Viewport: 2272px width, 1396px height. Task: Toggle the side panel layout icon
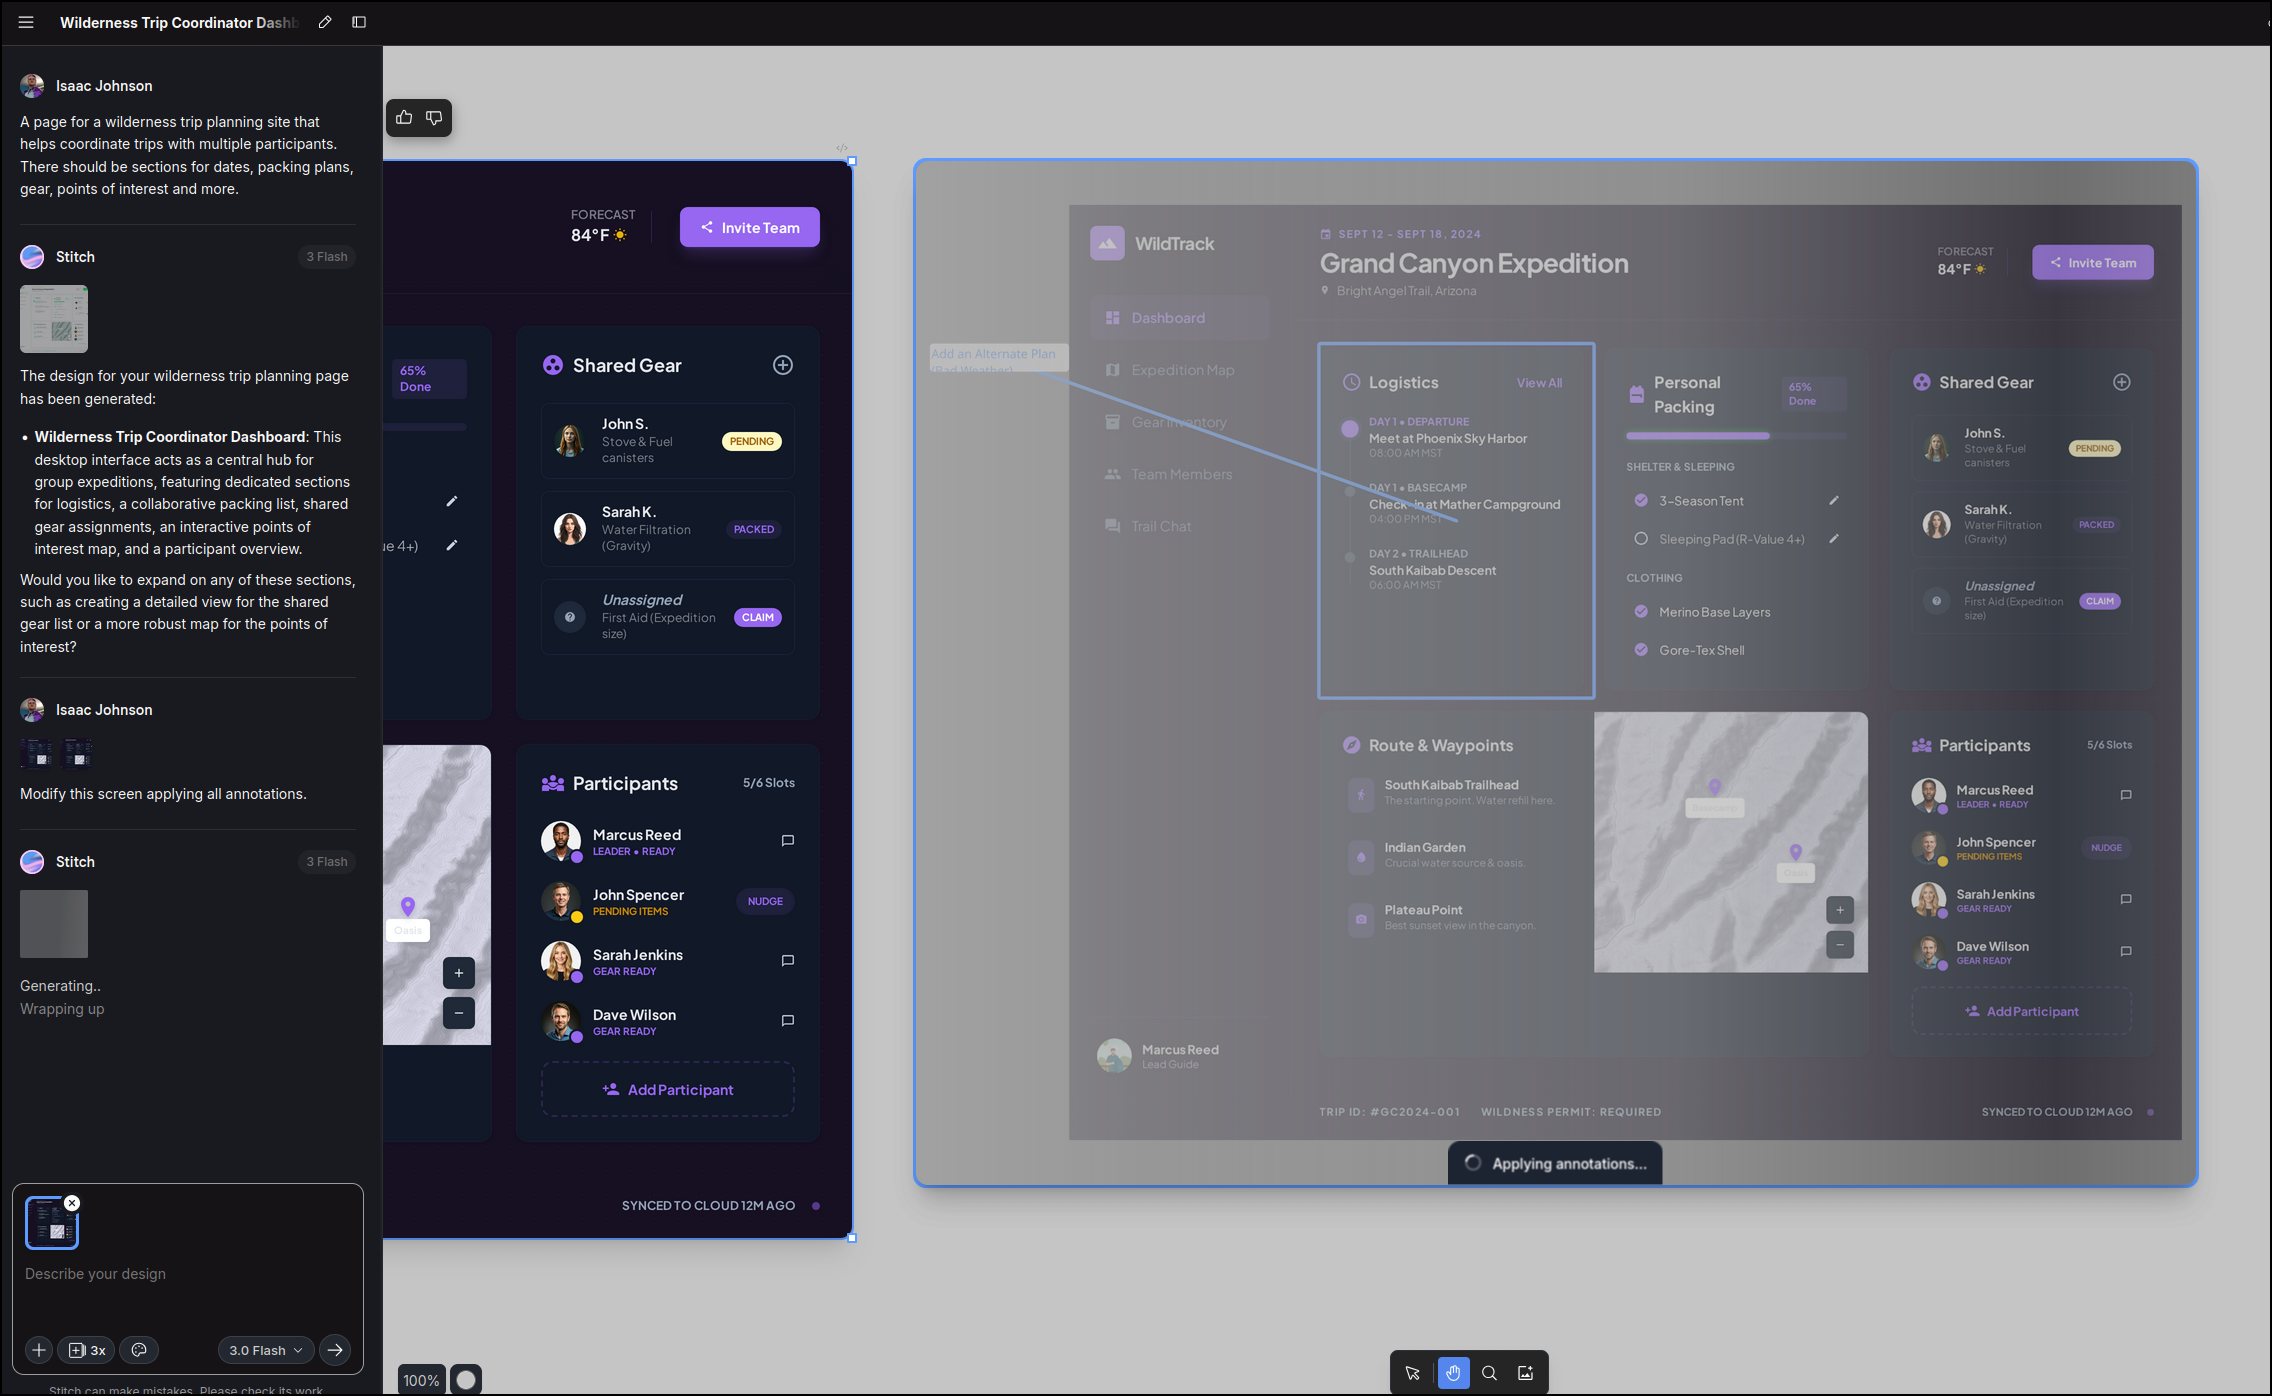[x=359, y=22]
